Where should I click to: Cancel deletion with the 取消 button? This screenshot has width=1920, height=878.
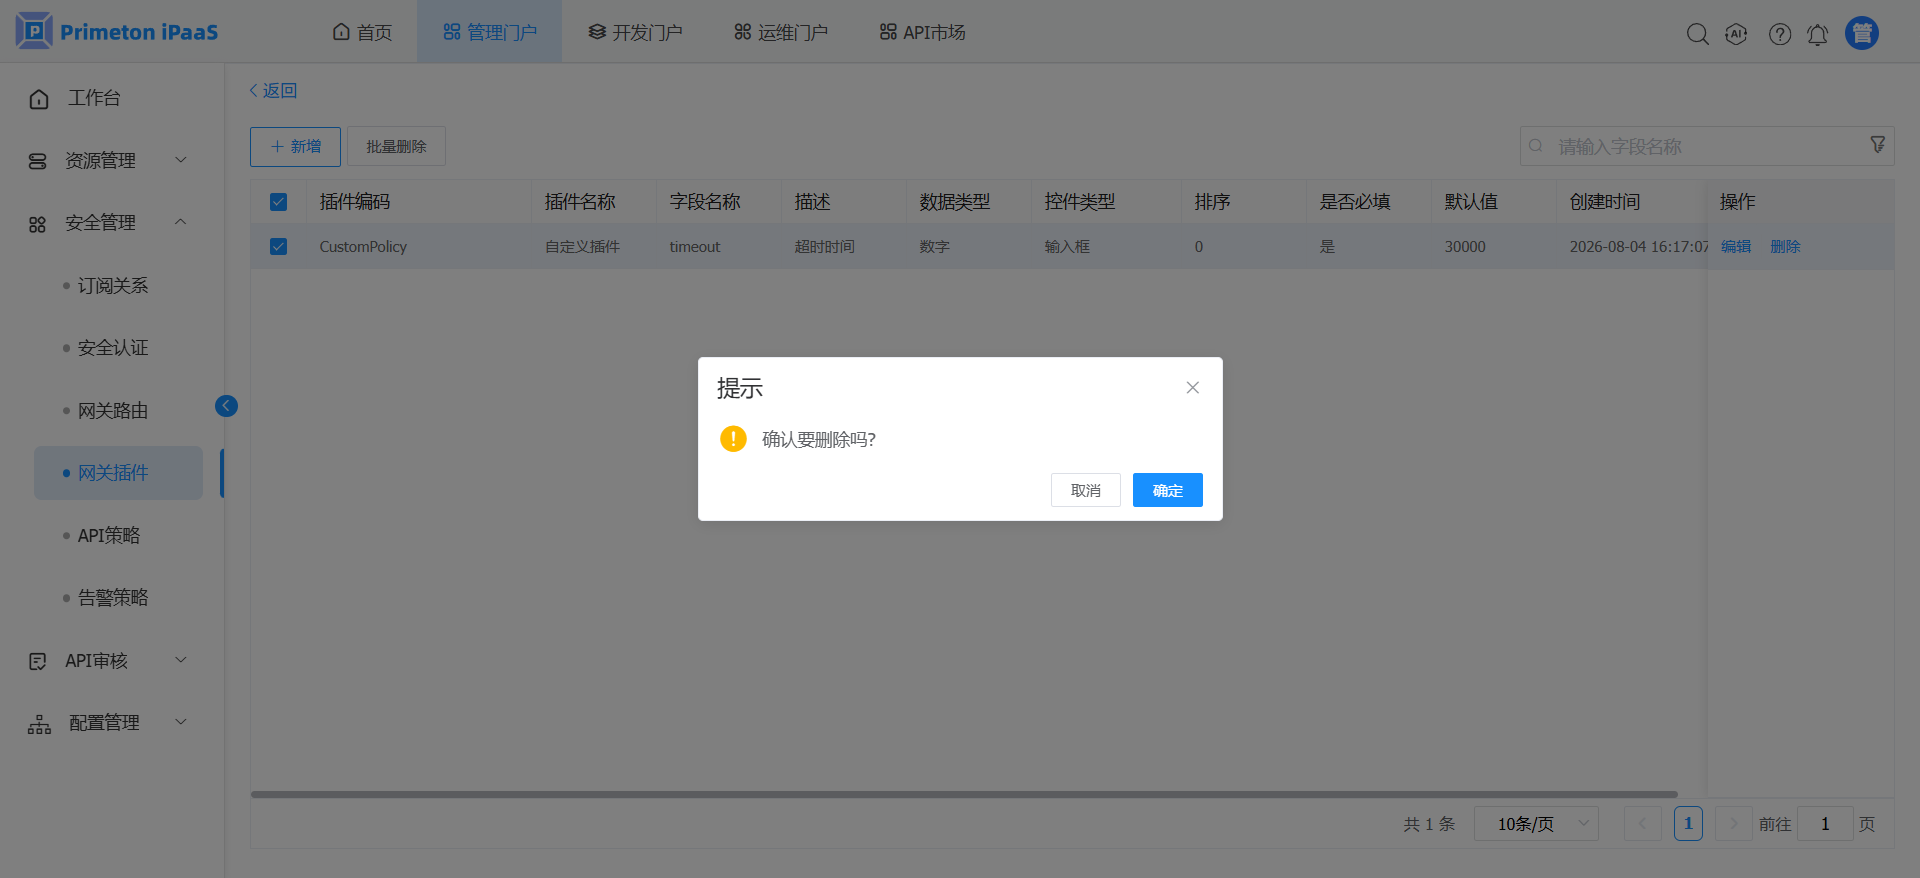tap(1086, 490)
